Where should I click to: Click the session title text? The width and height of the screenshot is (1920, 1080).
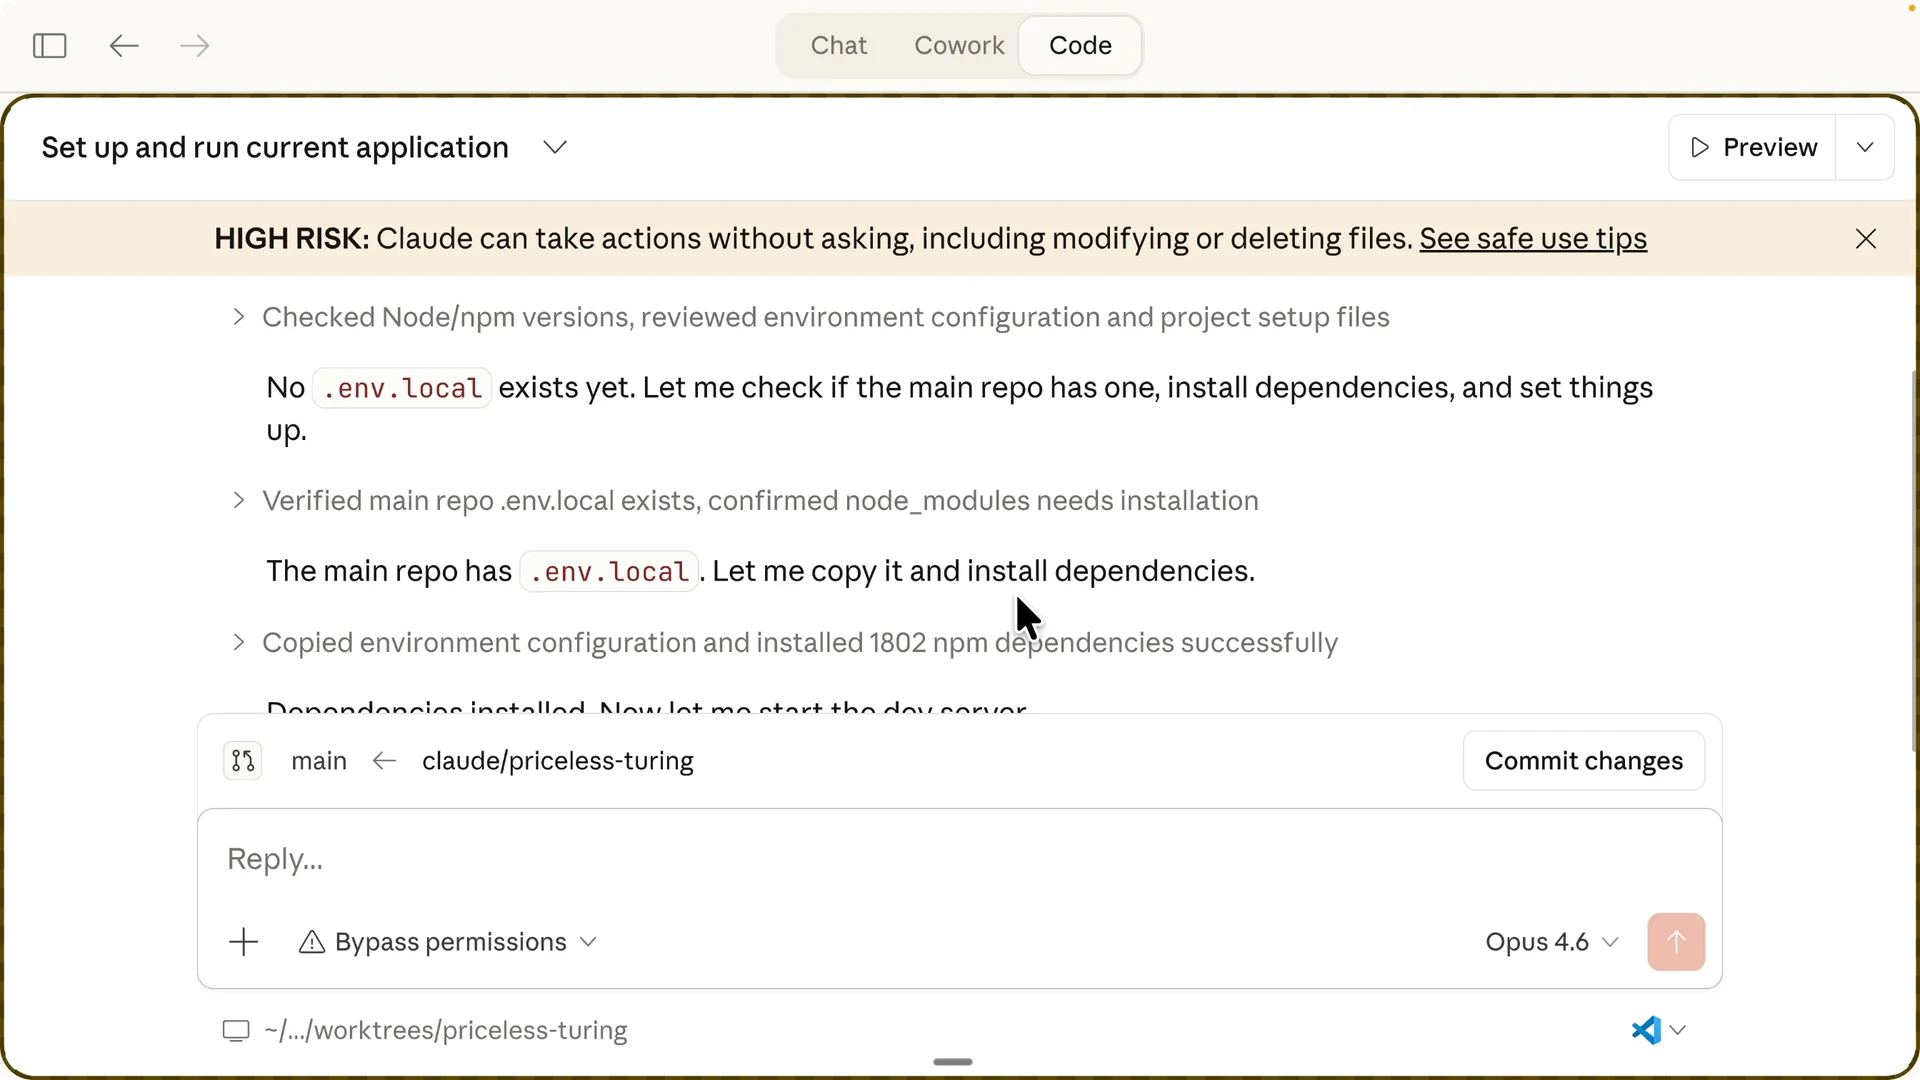(x=275, y=148)
